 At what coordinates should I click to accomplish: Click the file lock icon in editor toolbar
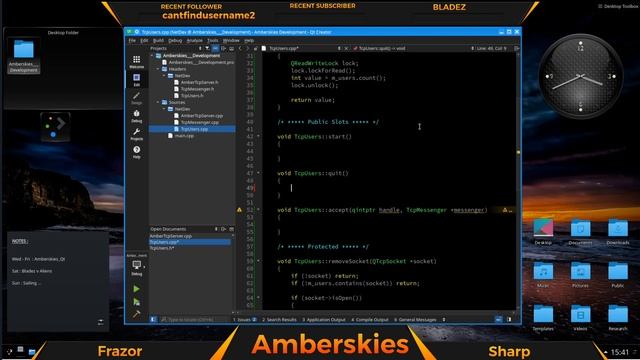click(x=256, y=48)
